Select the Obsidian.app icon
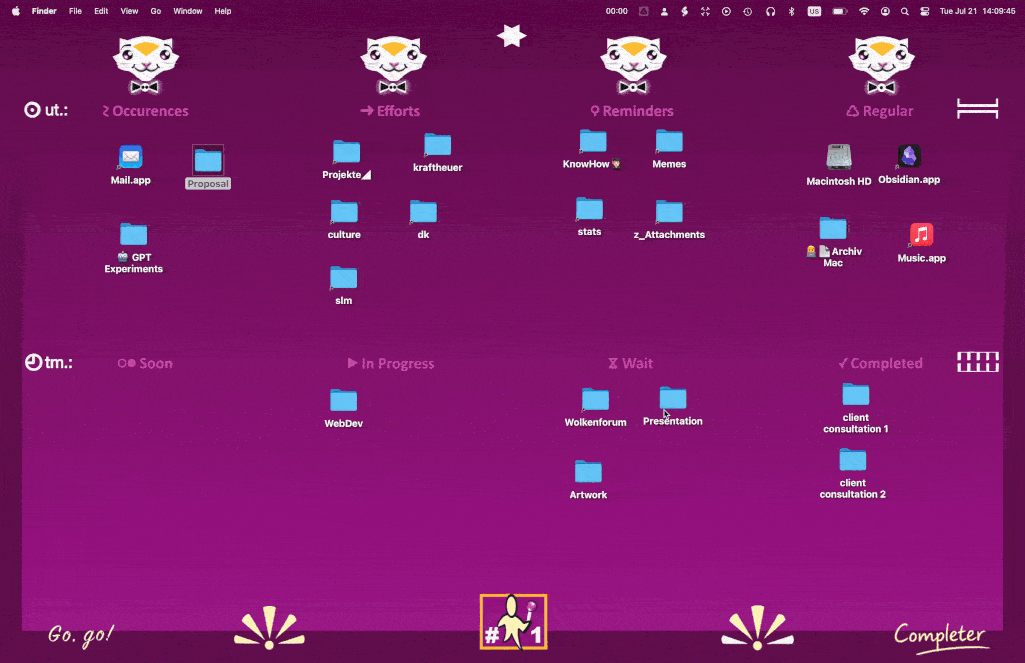Screen dimensions: 1025x663 tap(909, 156)
